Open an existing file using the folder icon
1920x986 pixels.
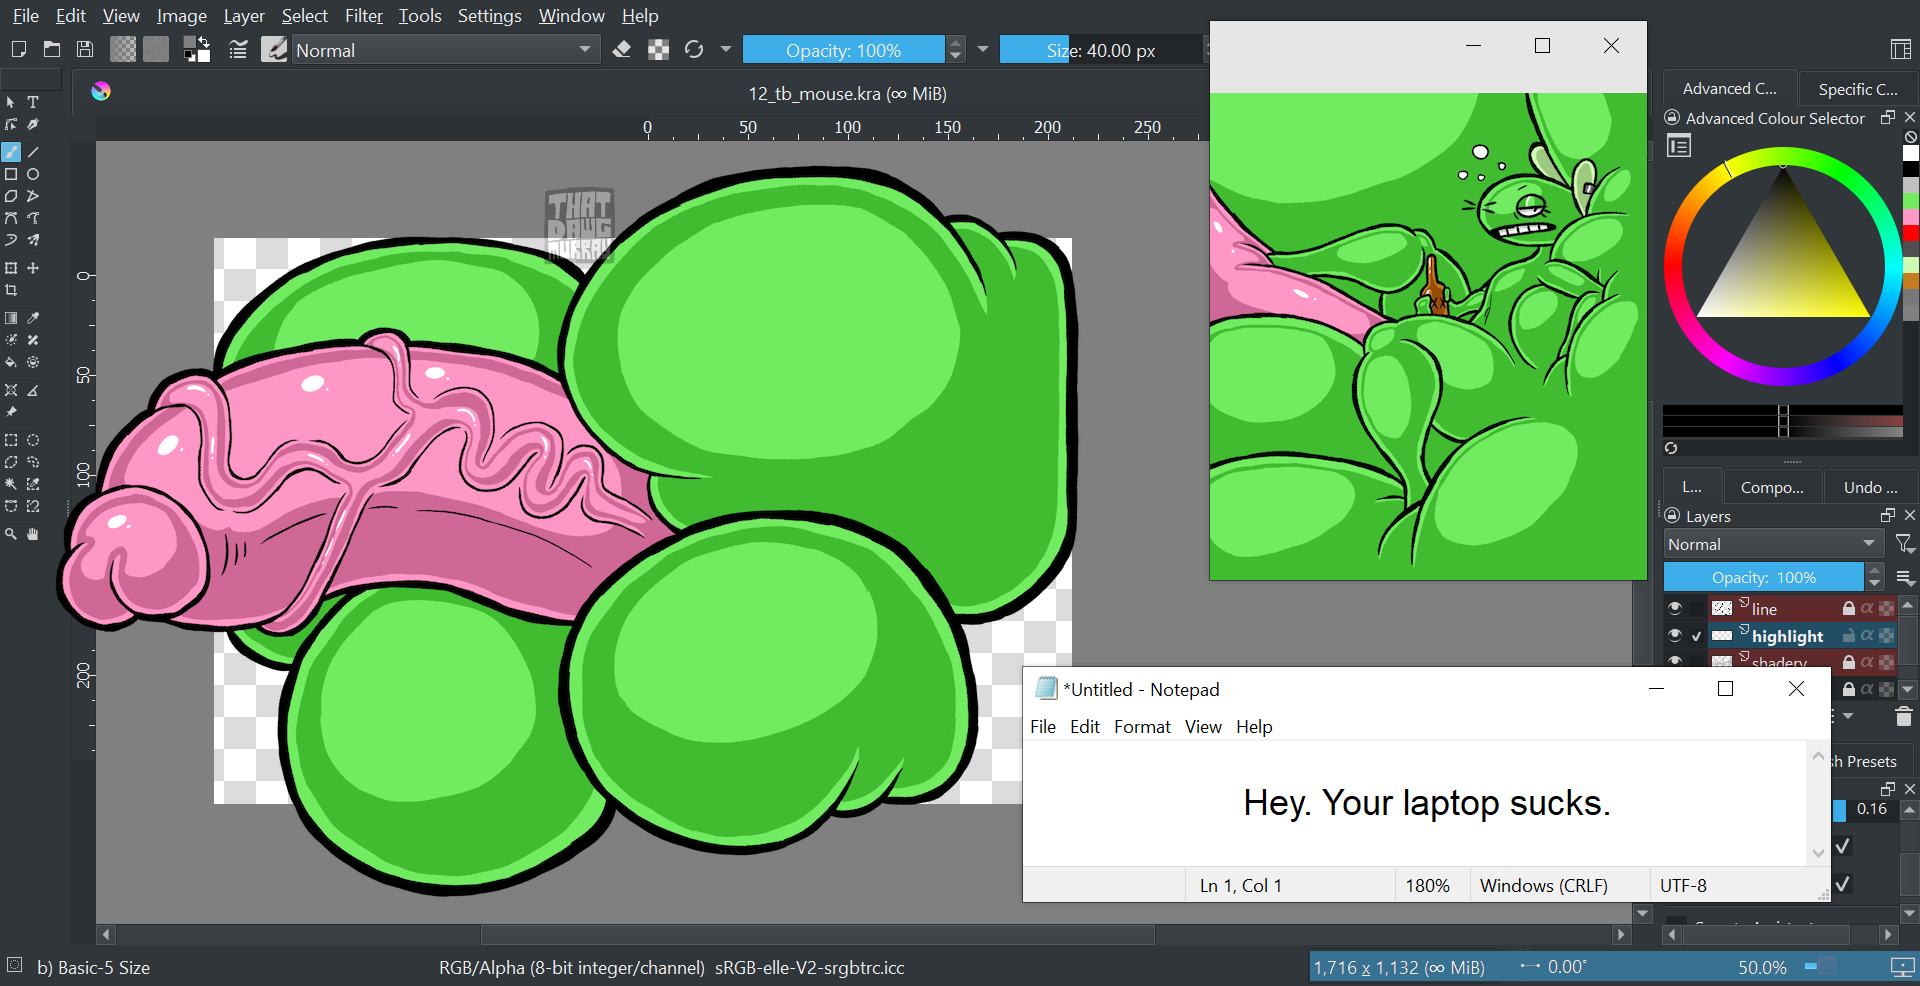click(x=52, y=49)
